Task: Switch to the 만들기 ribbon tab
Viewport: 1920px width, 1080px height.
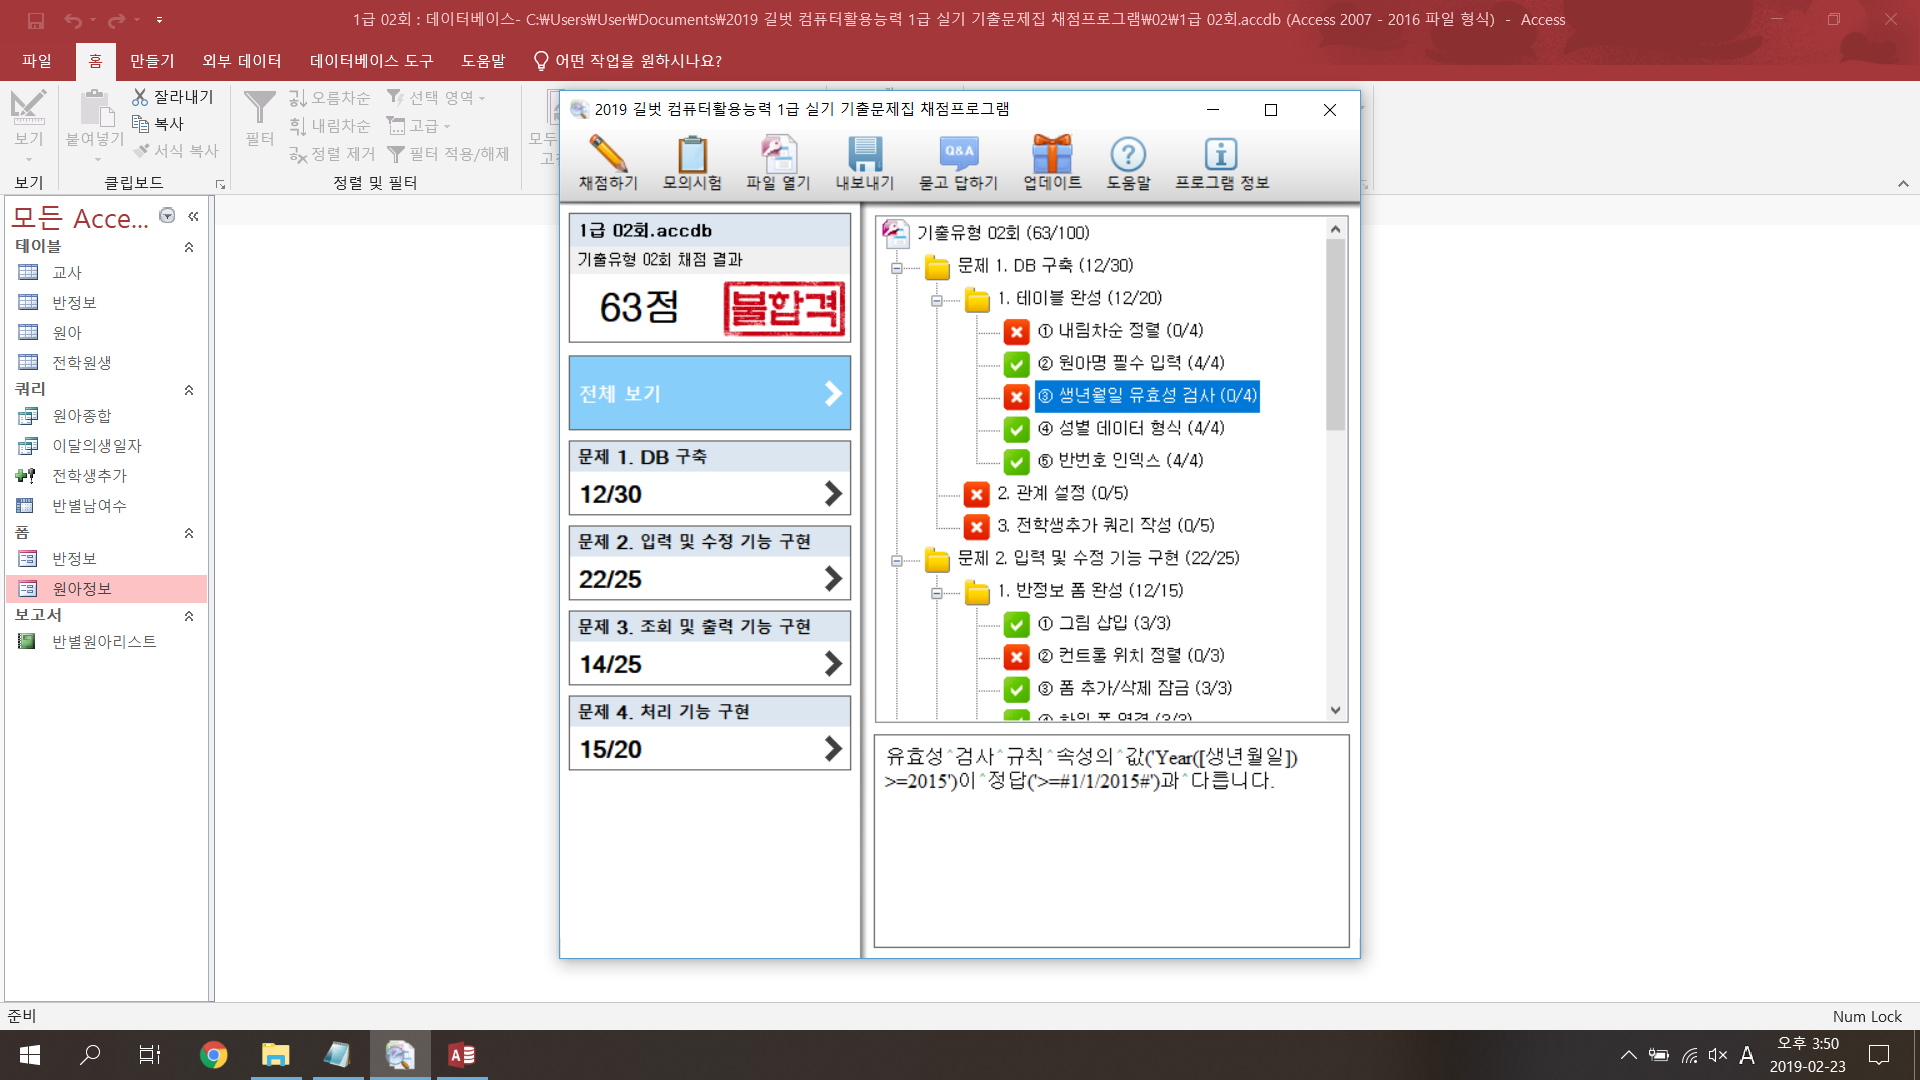Action: (x=152, y=61)
